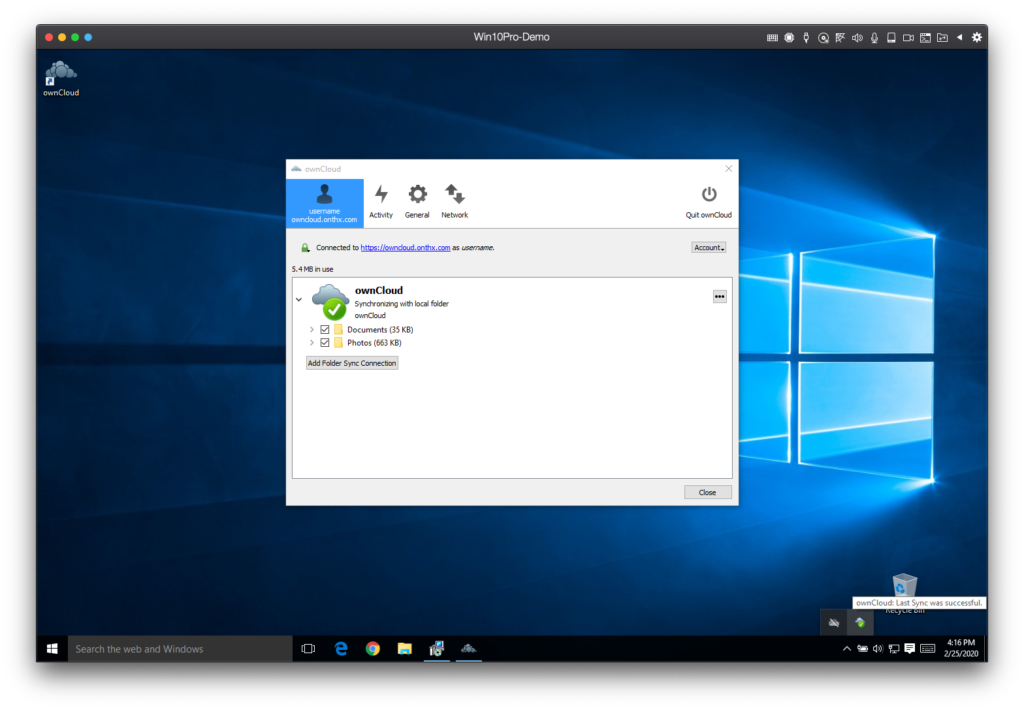Click the greyed-out cloud tray overflow icon
The image size is (1024, 710).
click(834, 622)
